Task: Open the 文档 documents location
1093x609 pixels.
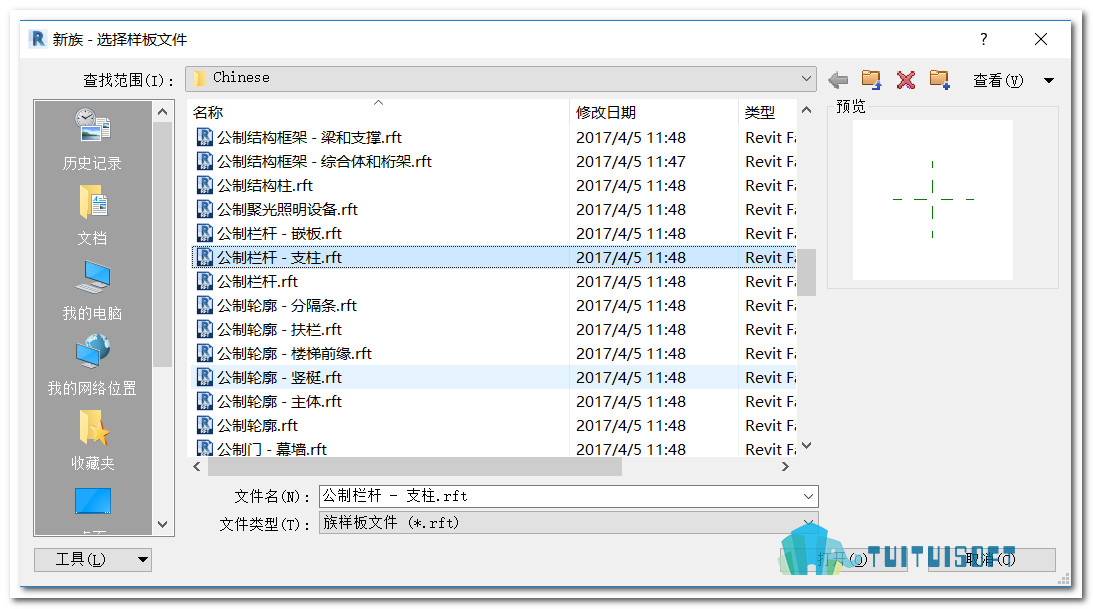Action: point(92,215)
